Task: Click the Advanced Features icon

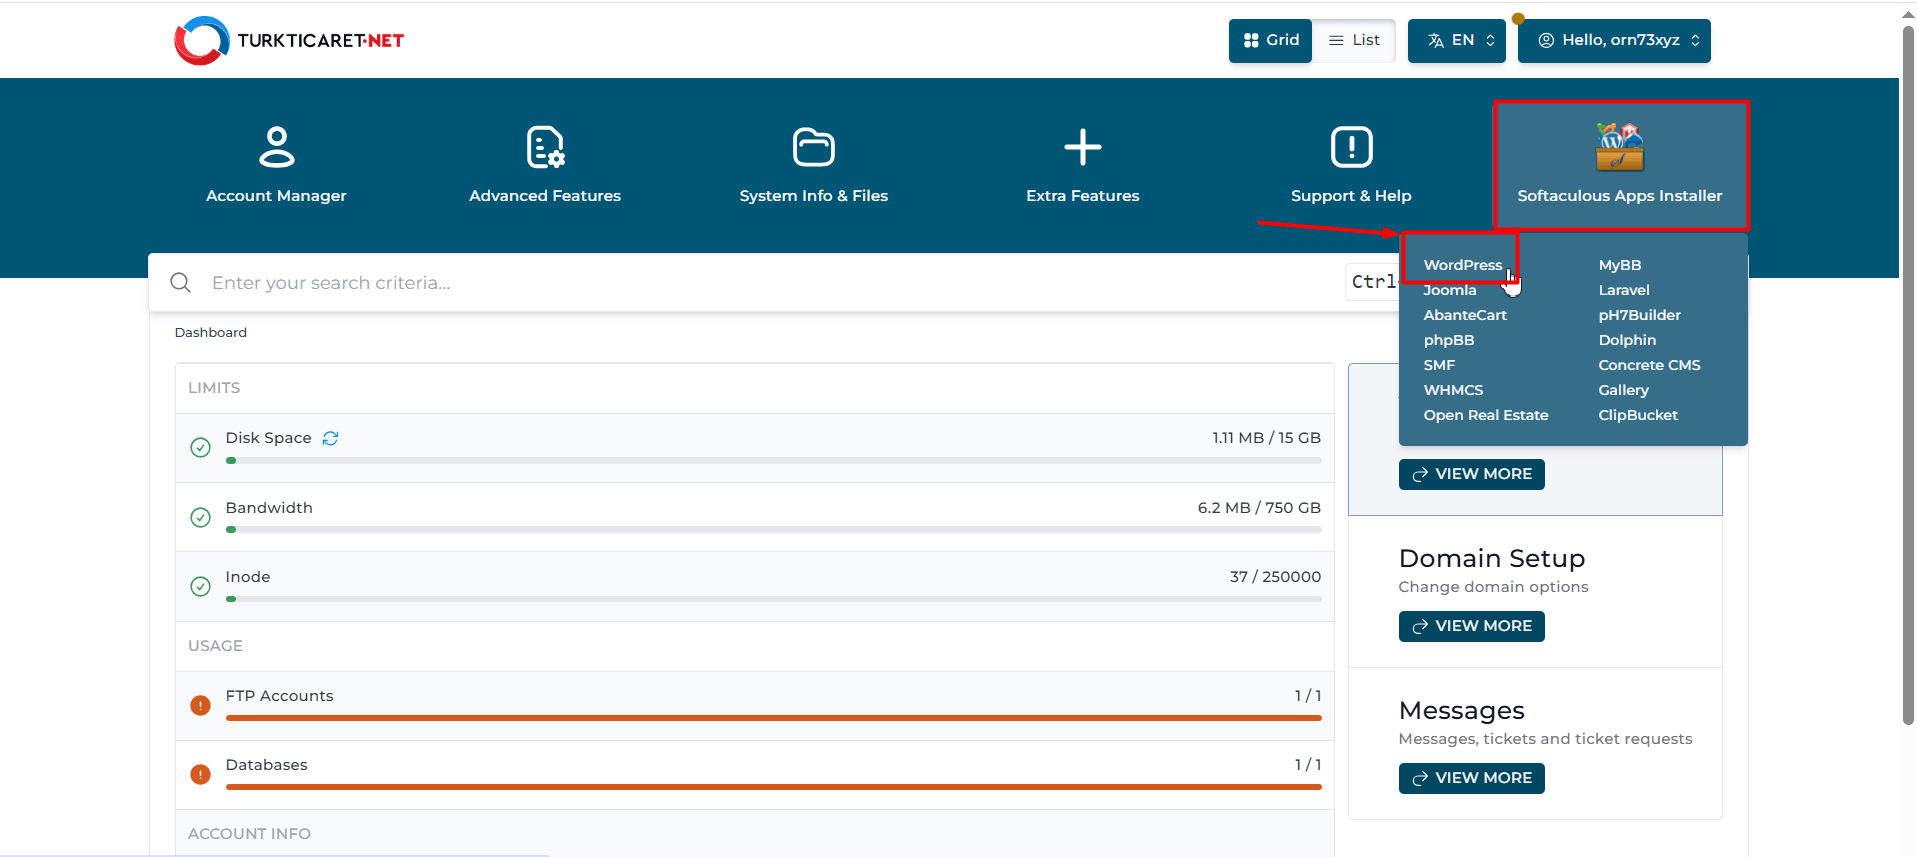Action: [x=545, y=147]
